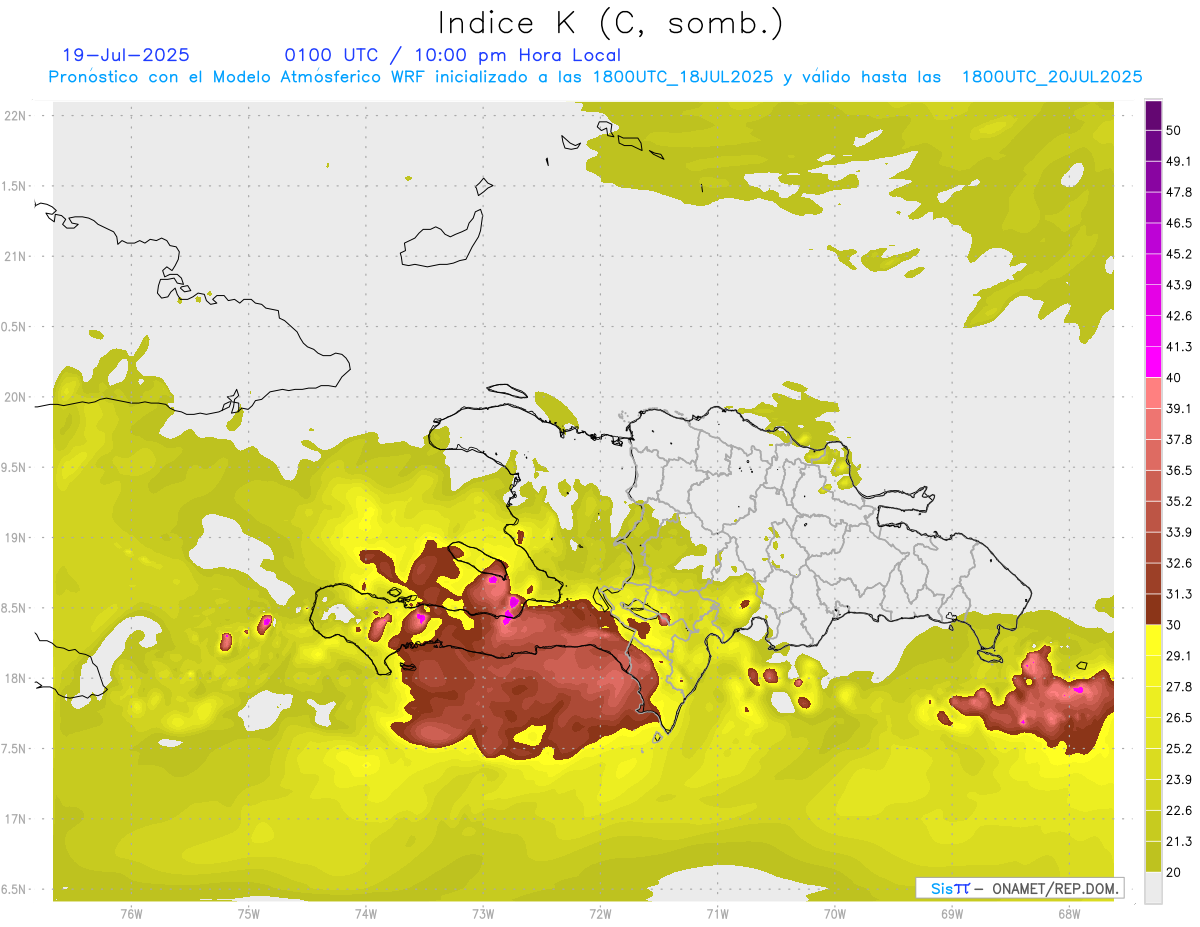Pick the dark purple swatch above 50
The height and width of the screenshot is (927, 1200).
pos(1153,115)
